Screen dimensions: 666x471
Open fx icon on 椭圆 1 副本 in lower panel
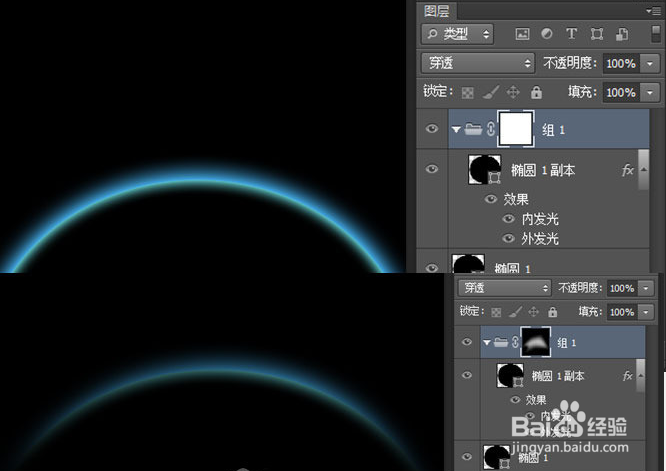(x=627, y=376)
